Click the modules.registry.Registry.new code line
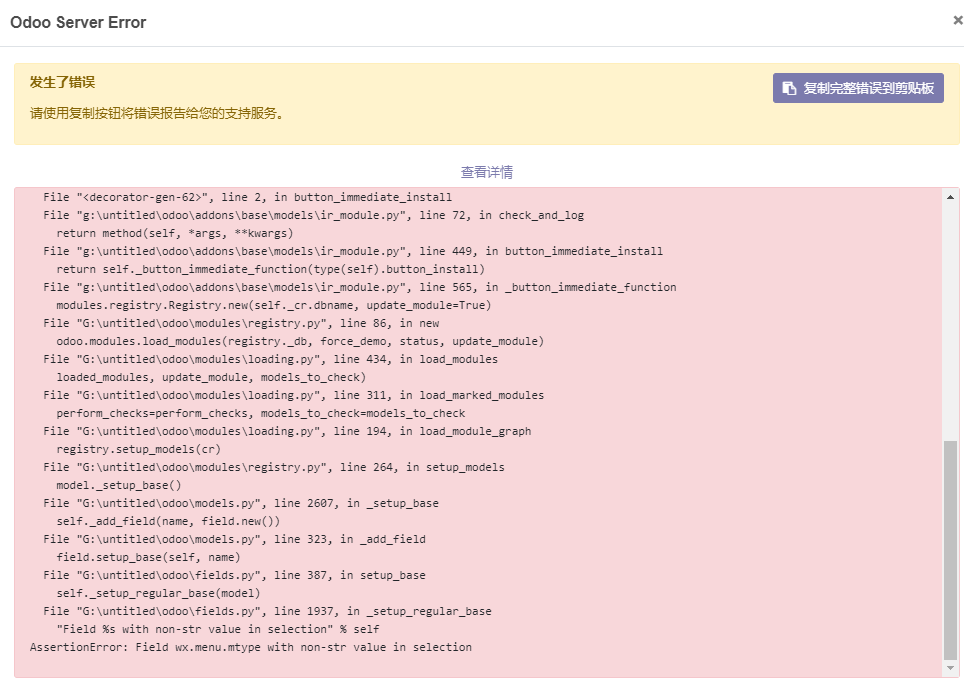This screenshot has height=679, width=964. tap(274, 305)
